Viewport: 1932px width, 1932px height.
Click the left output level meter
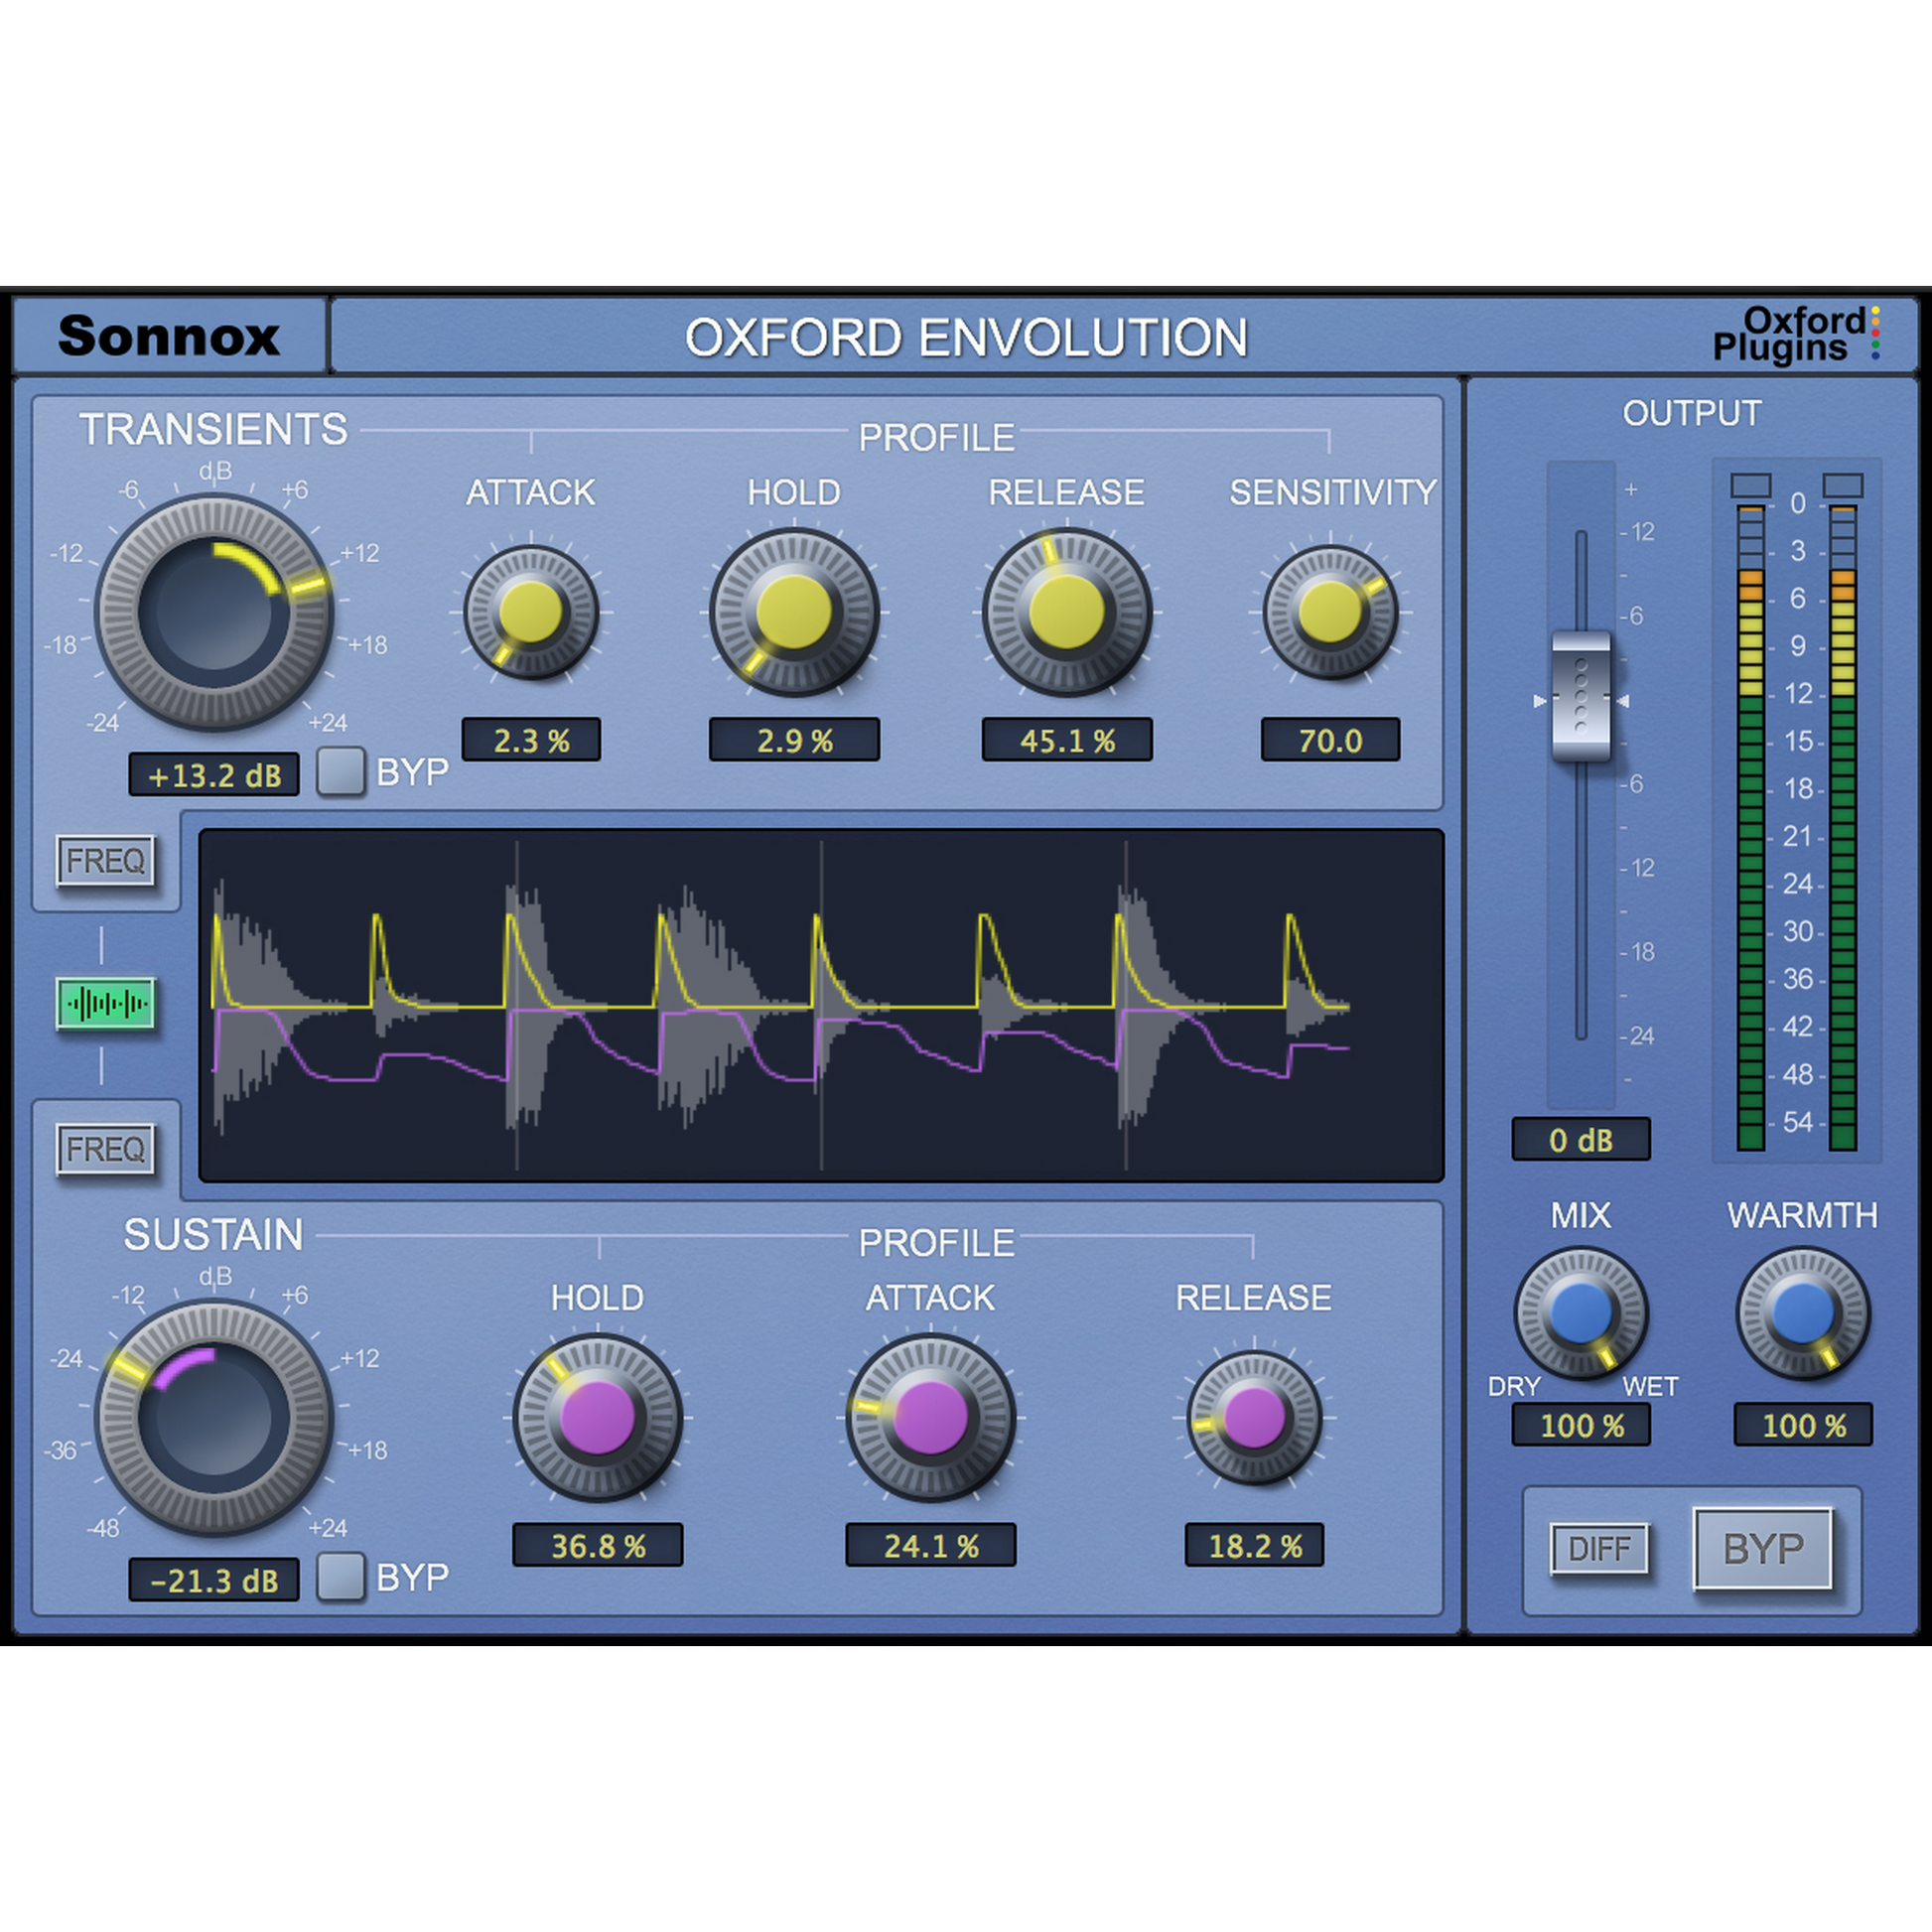(1751, 827)
